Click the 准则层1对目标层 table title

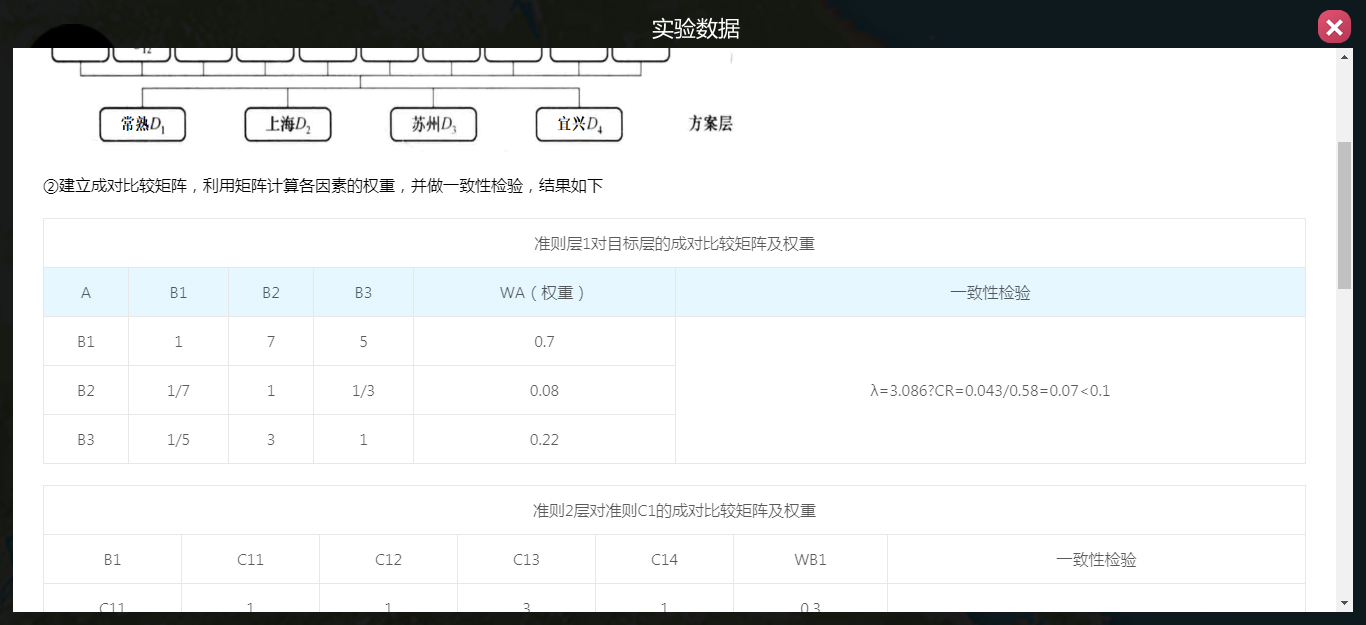(x=674, y=244)
